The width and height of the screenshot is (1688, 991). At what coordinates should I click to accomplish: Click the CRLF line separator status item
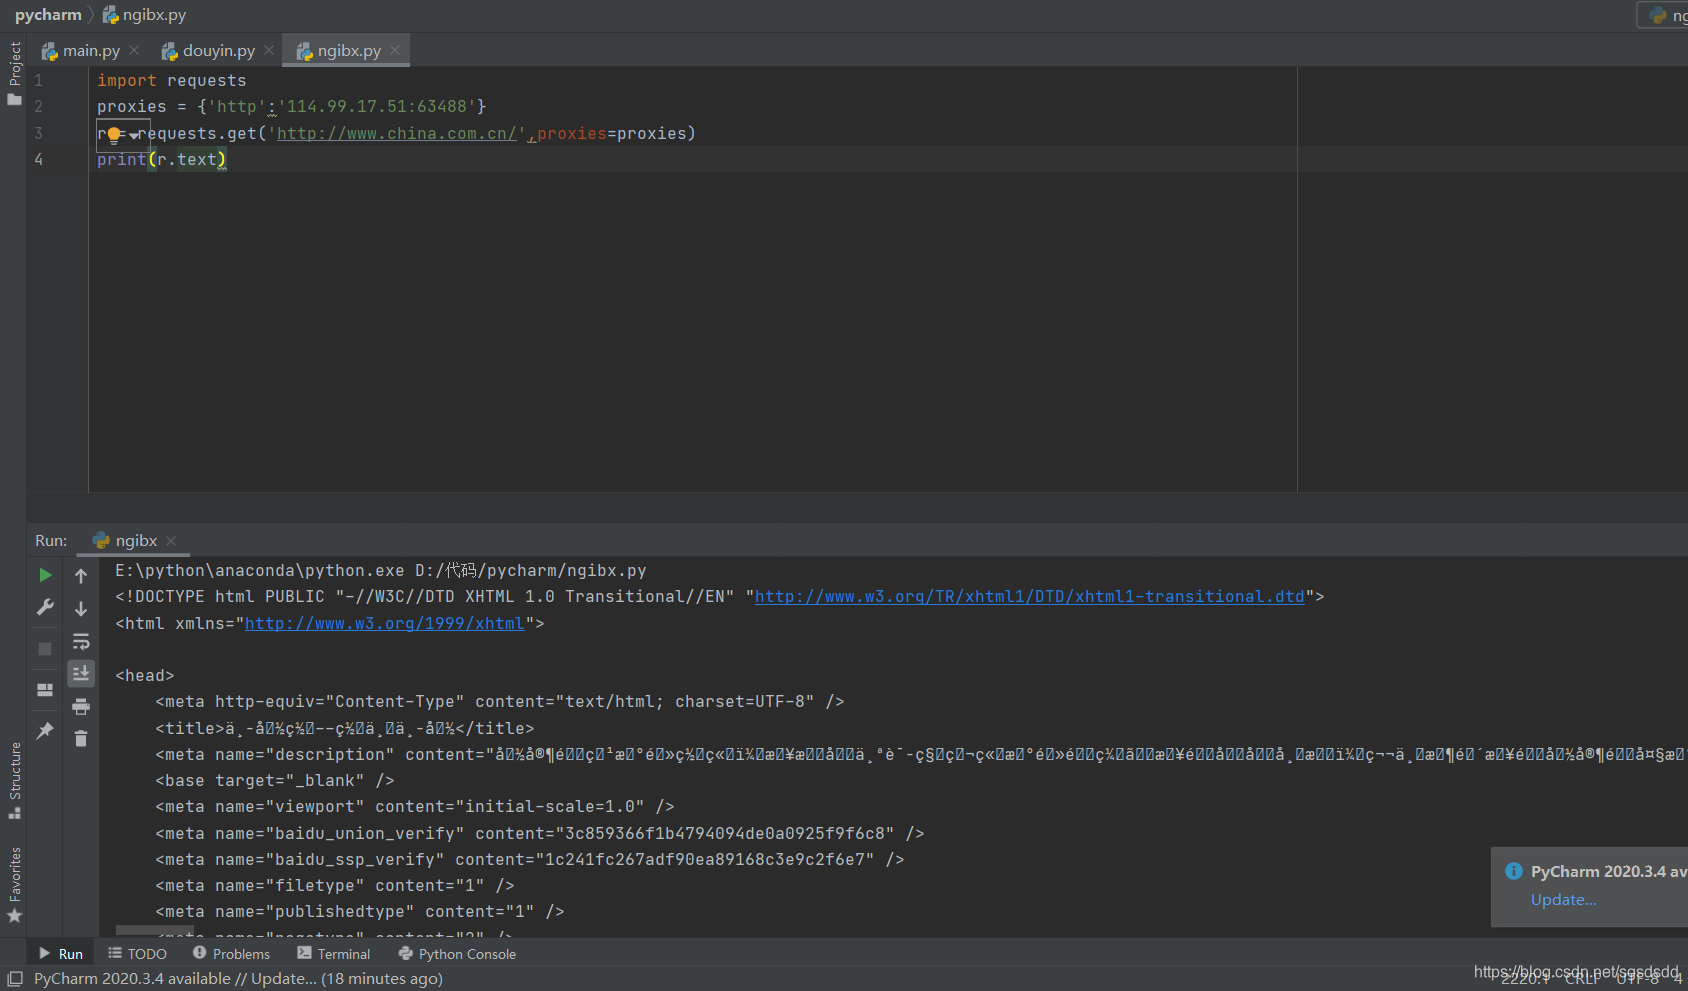(1582, 979)
